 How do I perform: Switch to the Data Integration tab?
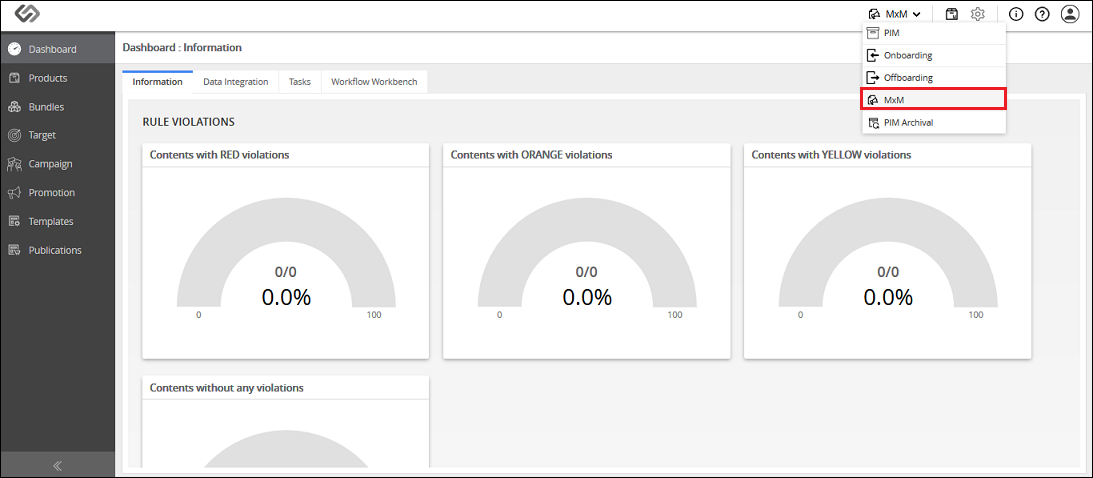tap(236, 82)
